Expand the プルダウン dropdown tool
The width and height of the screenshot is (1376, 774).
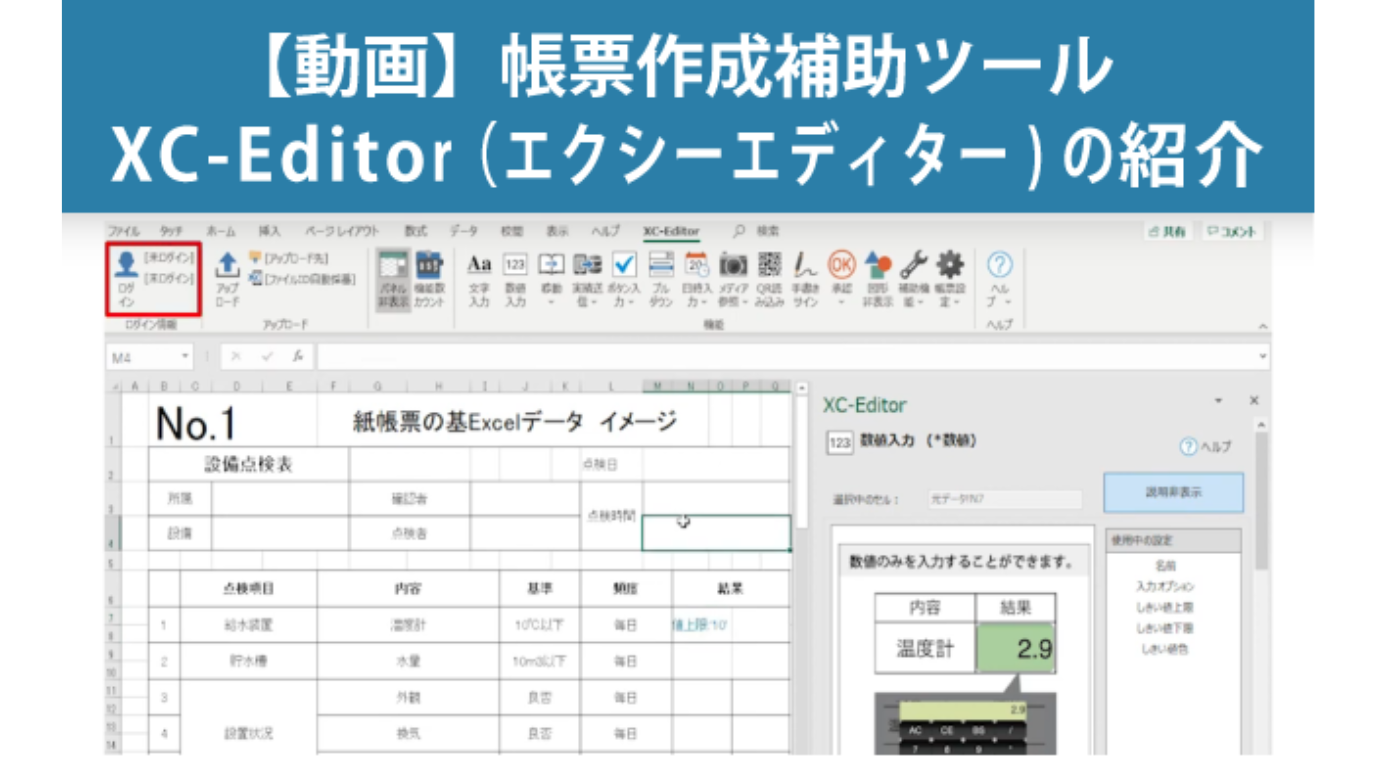(661, 264)
